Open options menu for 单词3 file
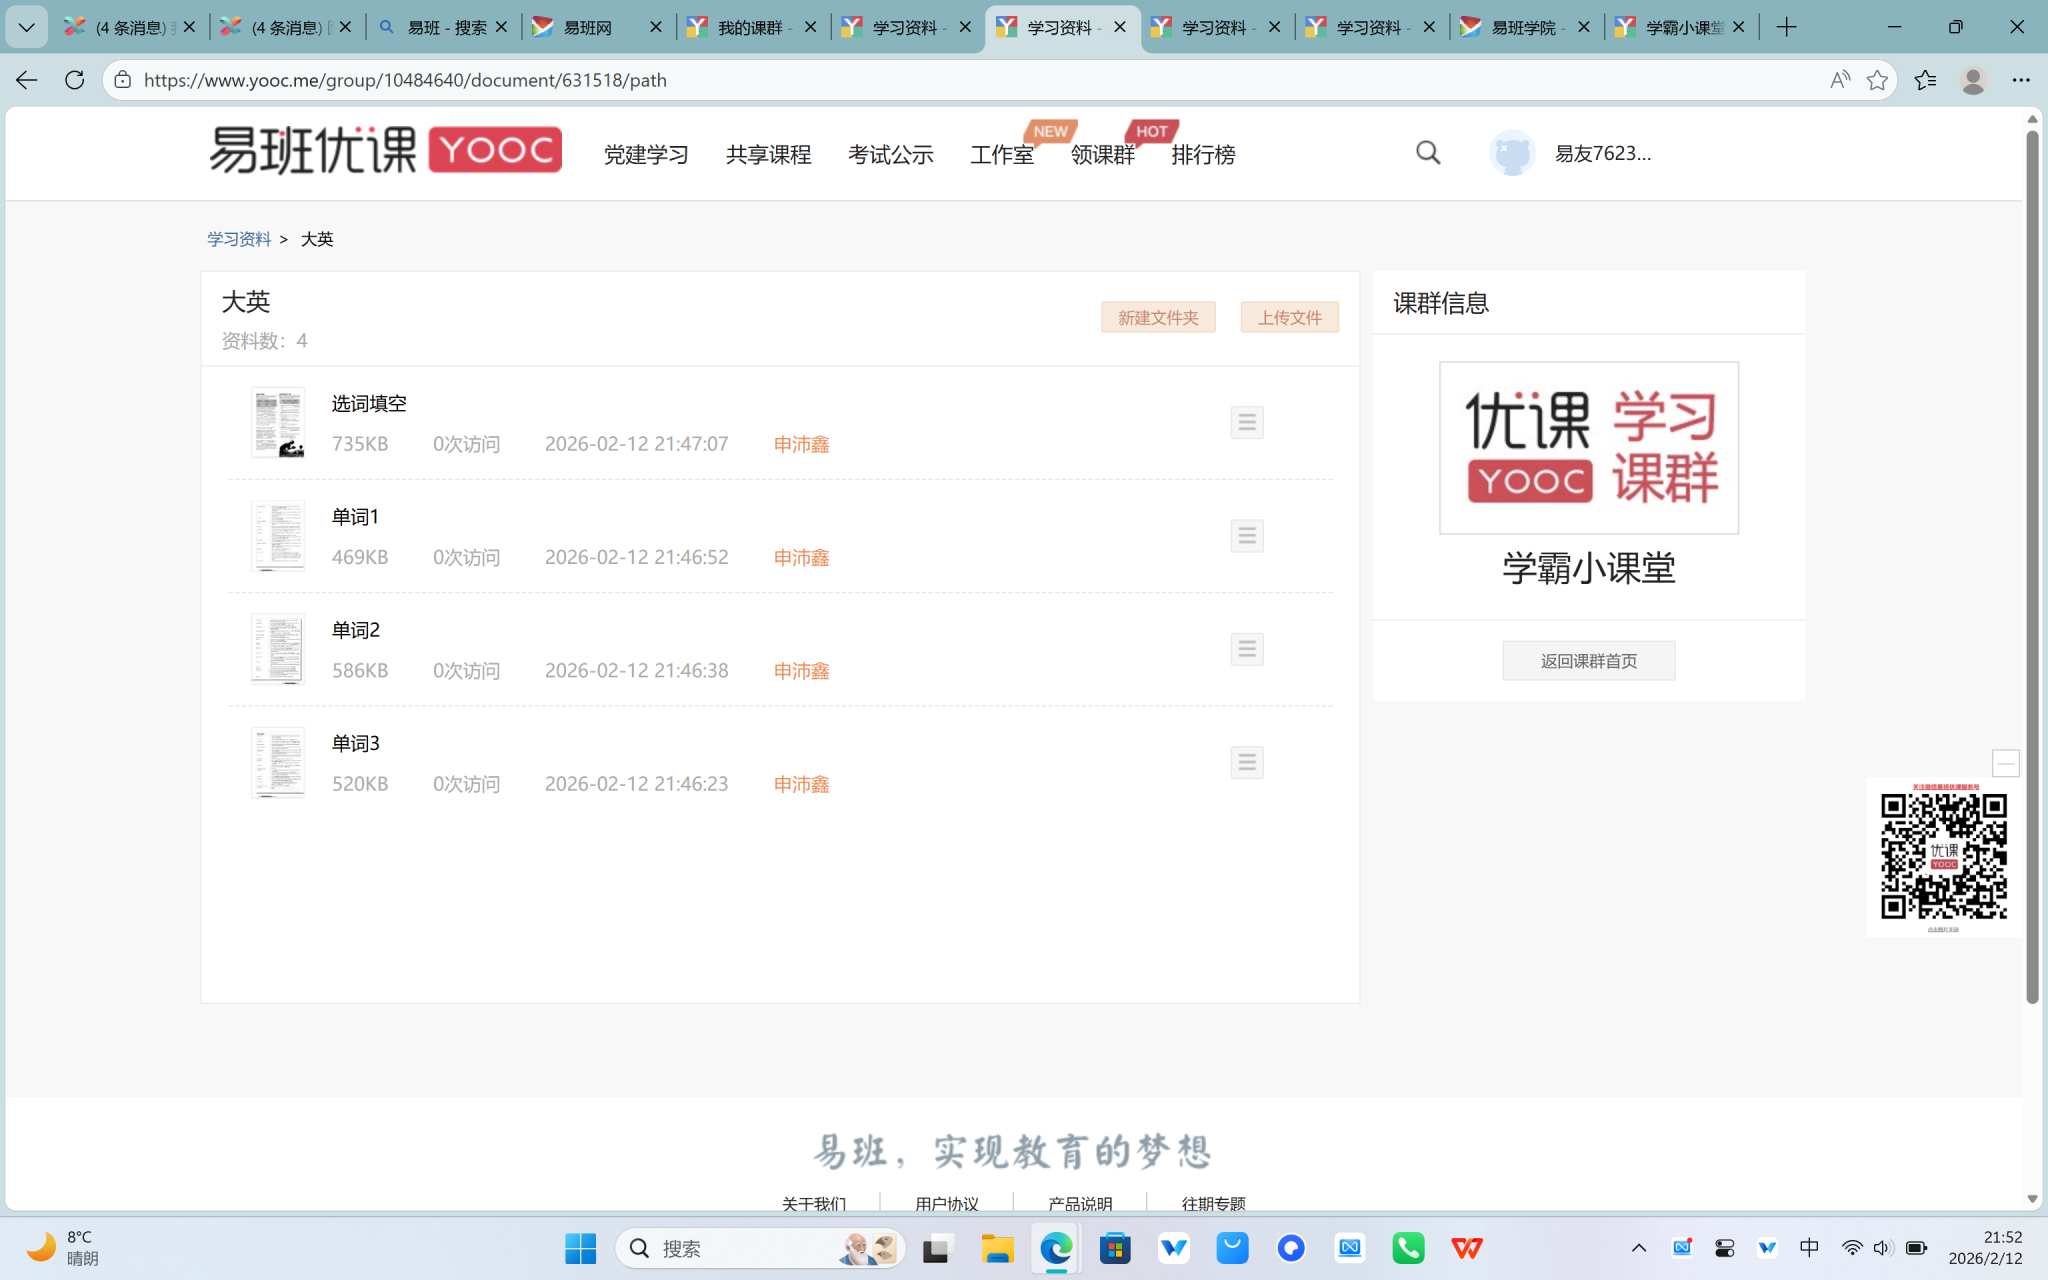Screen dimensions: 2048x1280 click(1246, 763)
